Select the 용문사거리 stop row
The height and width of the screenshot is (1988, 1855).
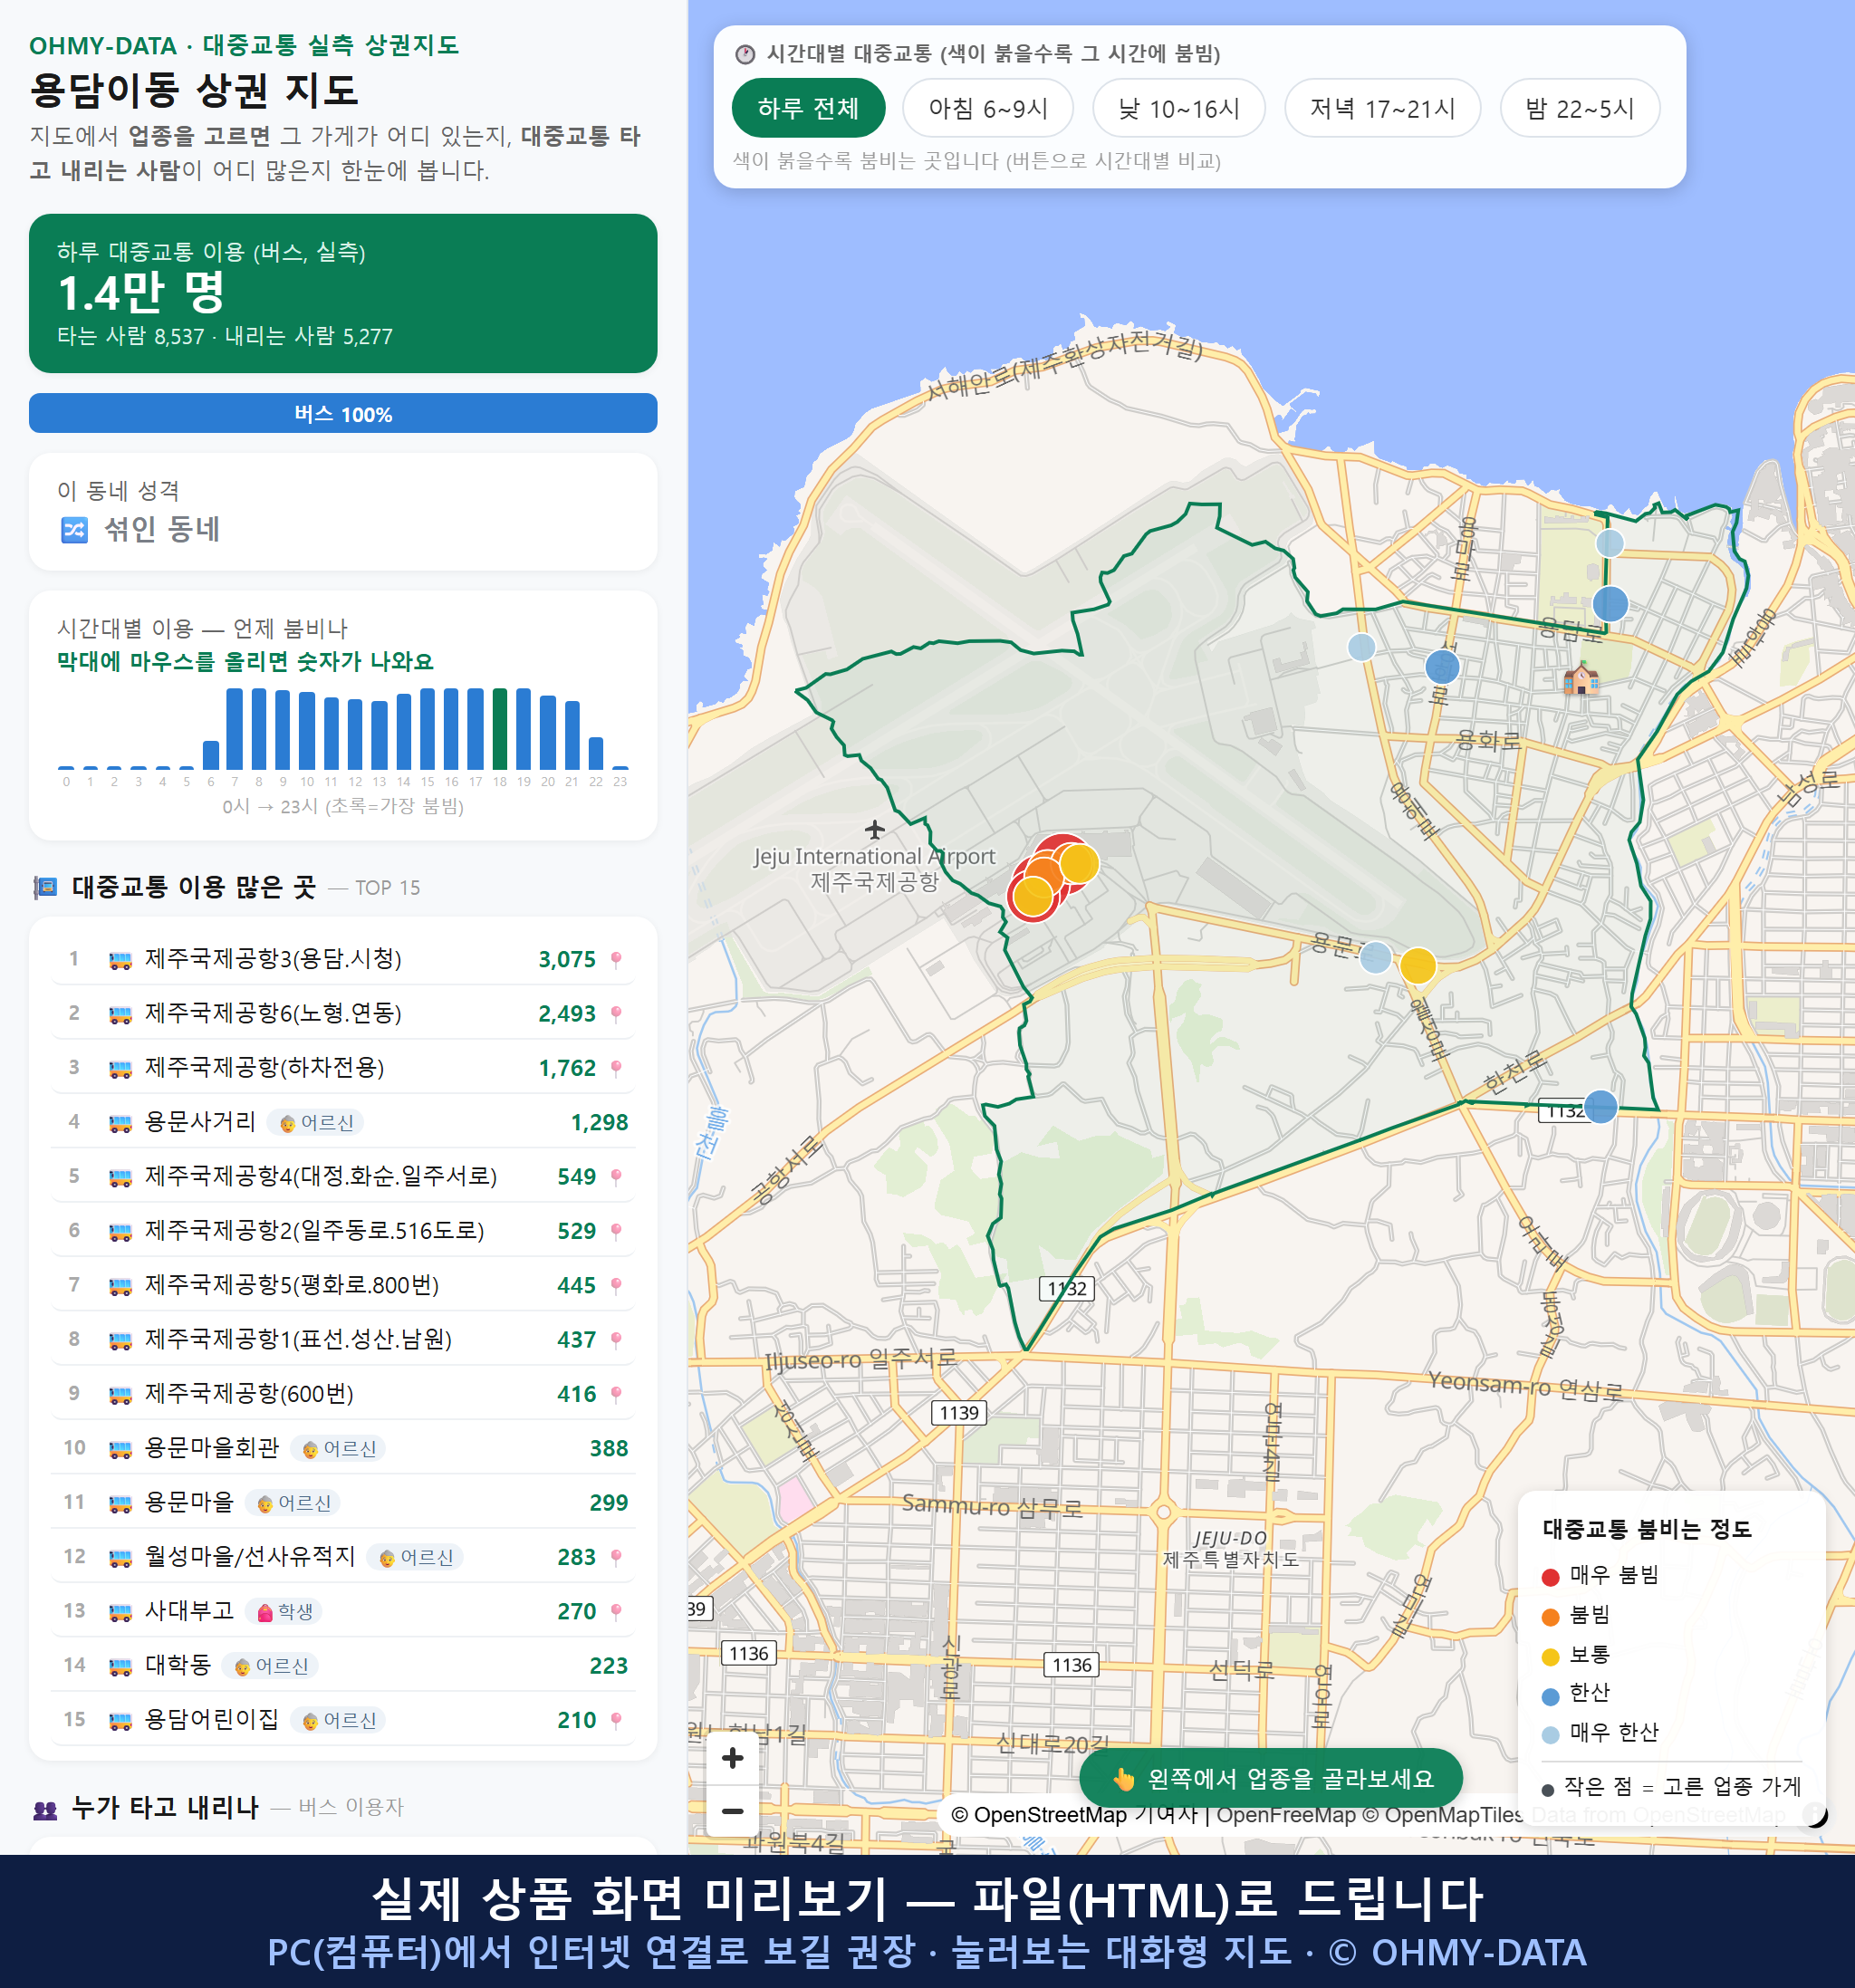point(343,1122)
